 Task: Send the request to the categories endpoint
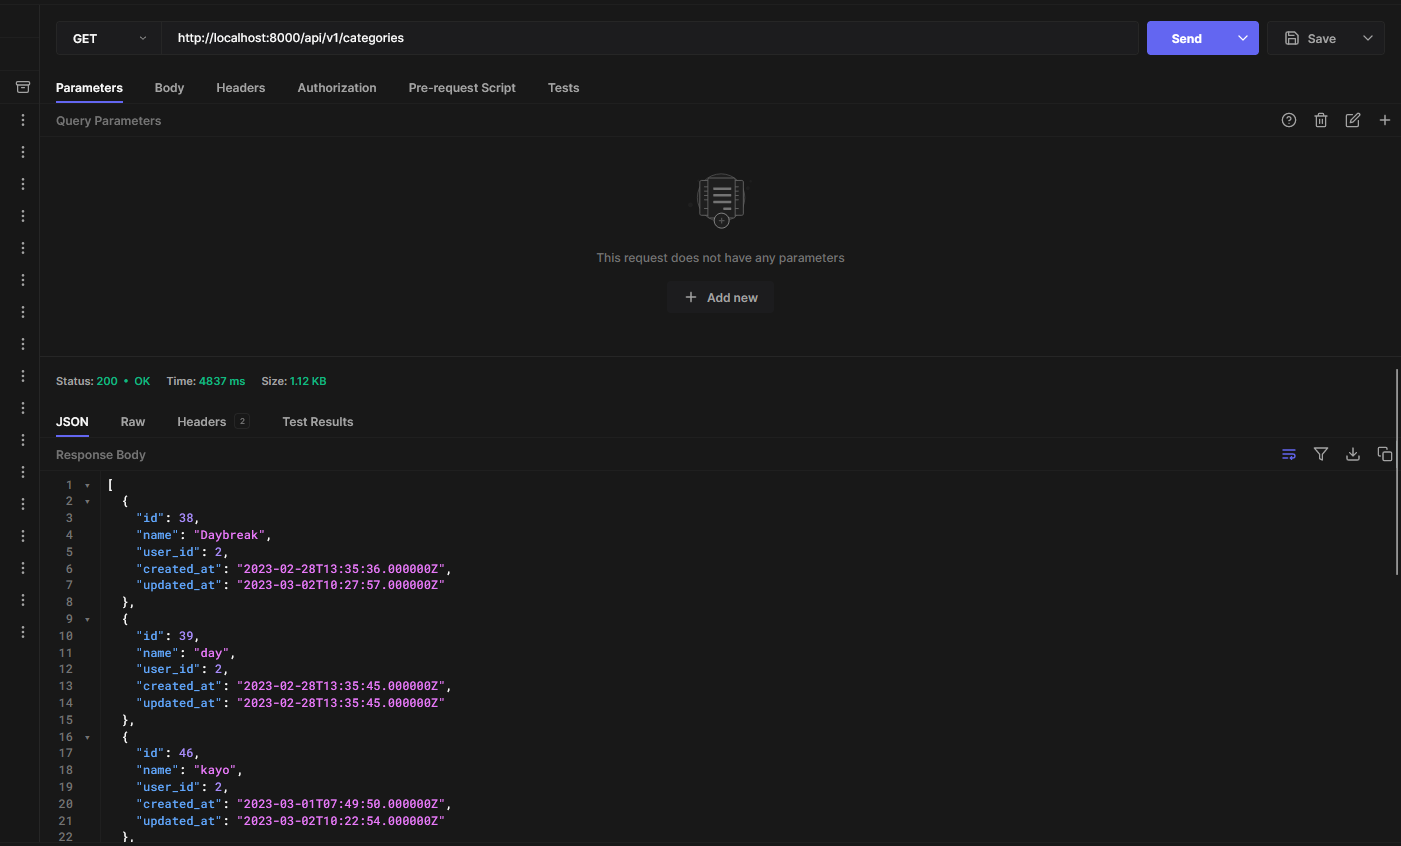tap(1186, 38)
